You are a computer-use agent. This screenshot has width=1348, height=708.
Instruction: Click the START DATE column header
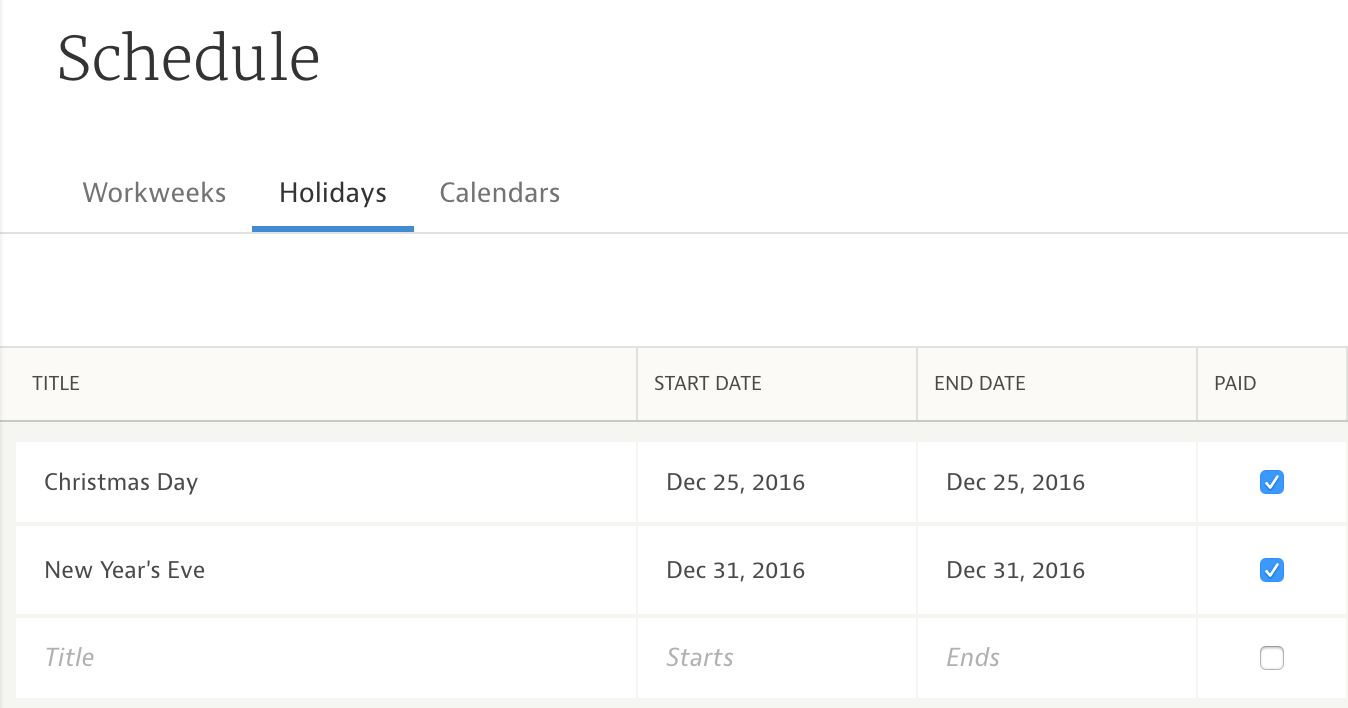708,383
